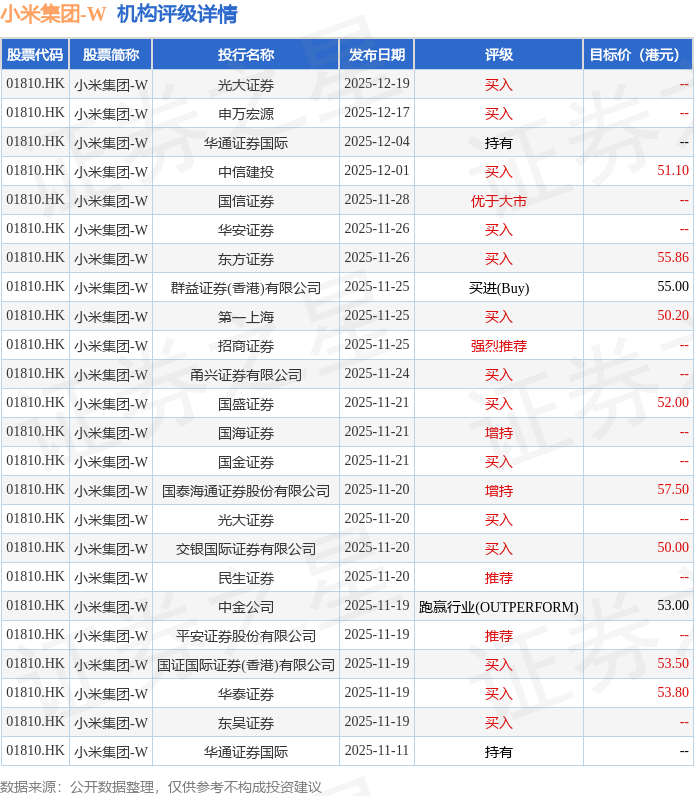The image size is (694, 796).
Task: Click the 股票简称 column header
Action: click(x=111, y=54)
